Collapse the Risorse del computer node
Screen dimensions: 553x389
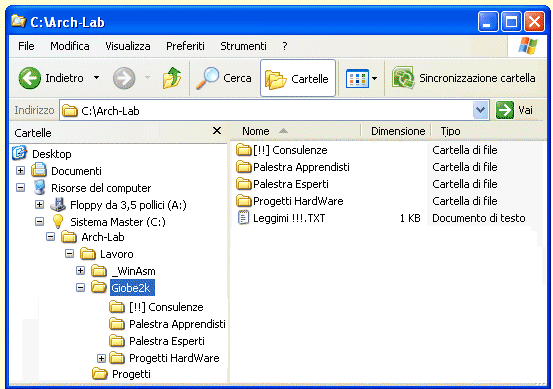click(20, 188)
